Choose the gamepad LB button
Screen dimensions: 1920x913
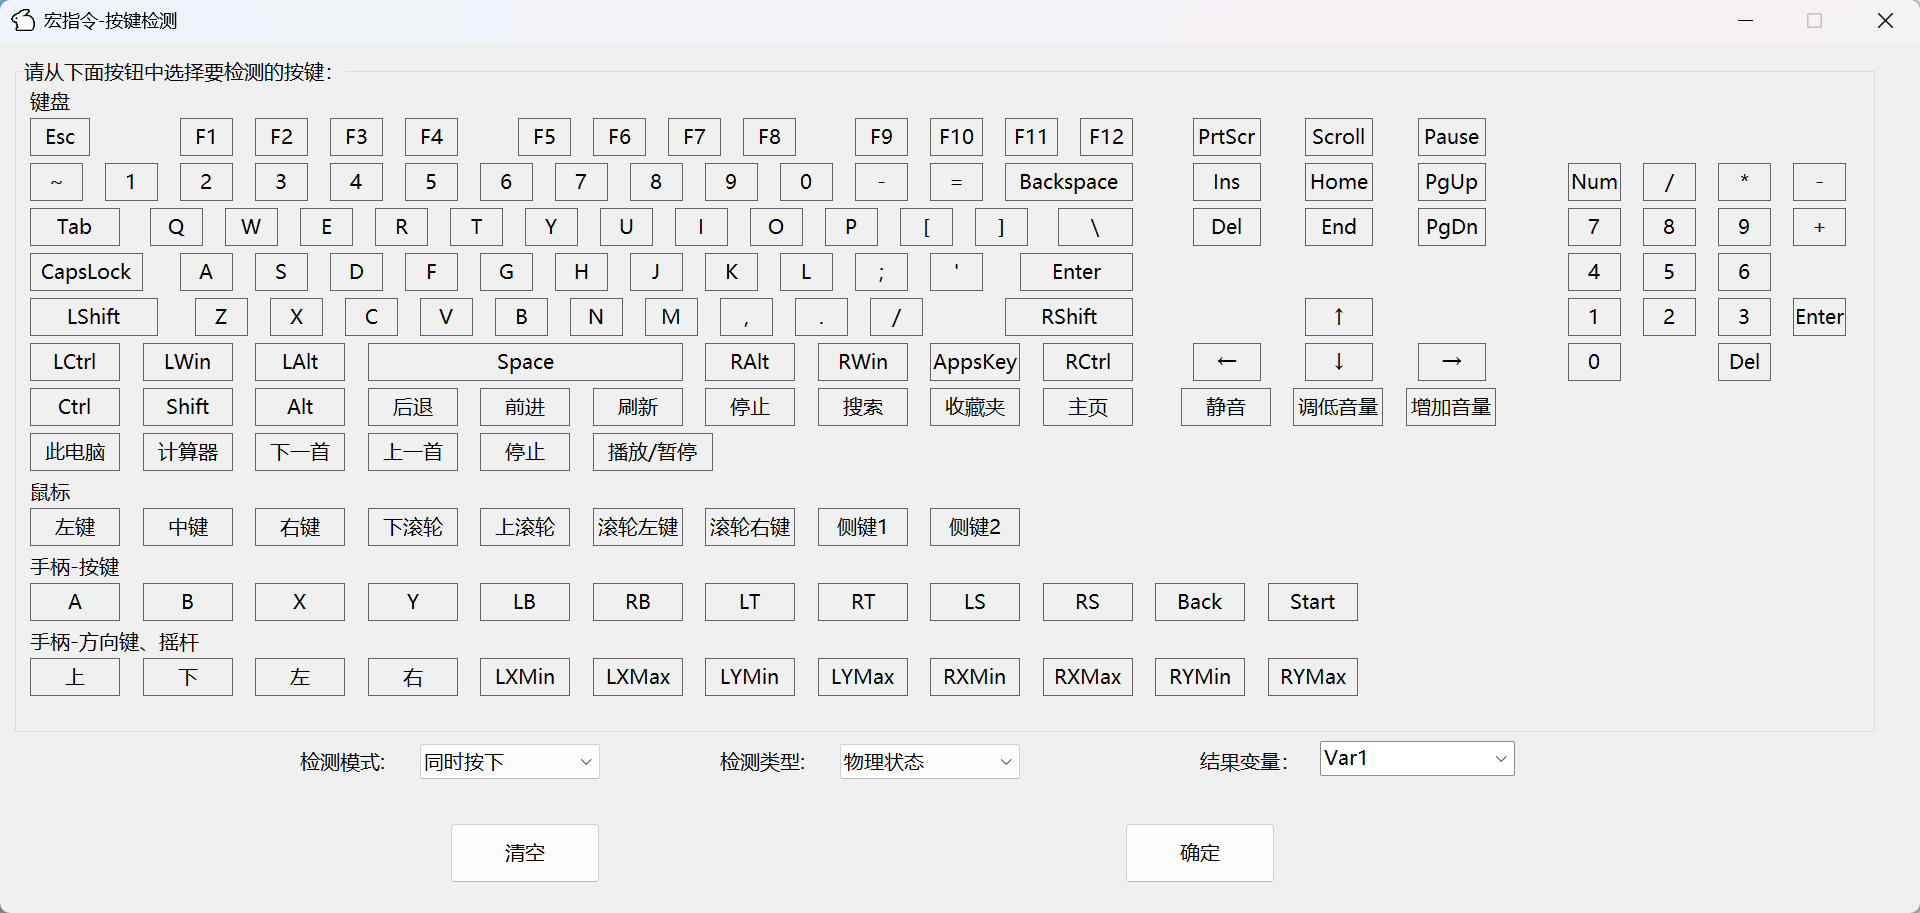(x=525, y=602)
